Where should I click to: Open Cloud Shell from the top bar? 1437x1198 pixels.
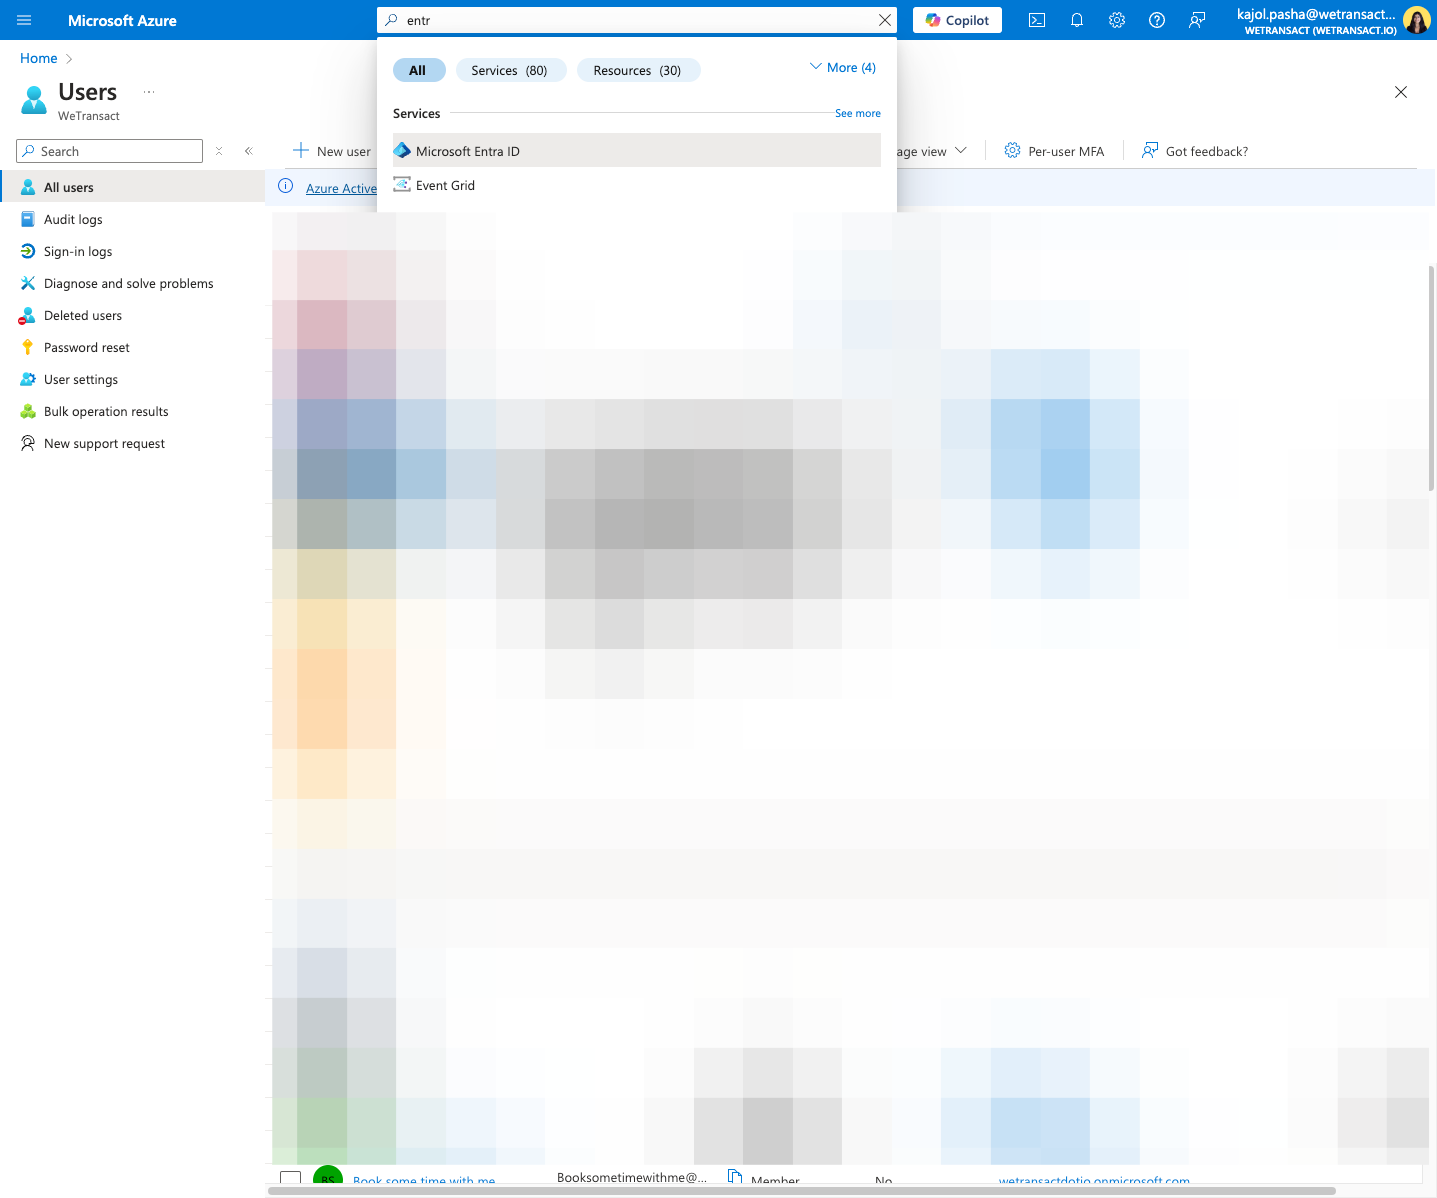point(1037,20)
